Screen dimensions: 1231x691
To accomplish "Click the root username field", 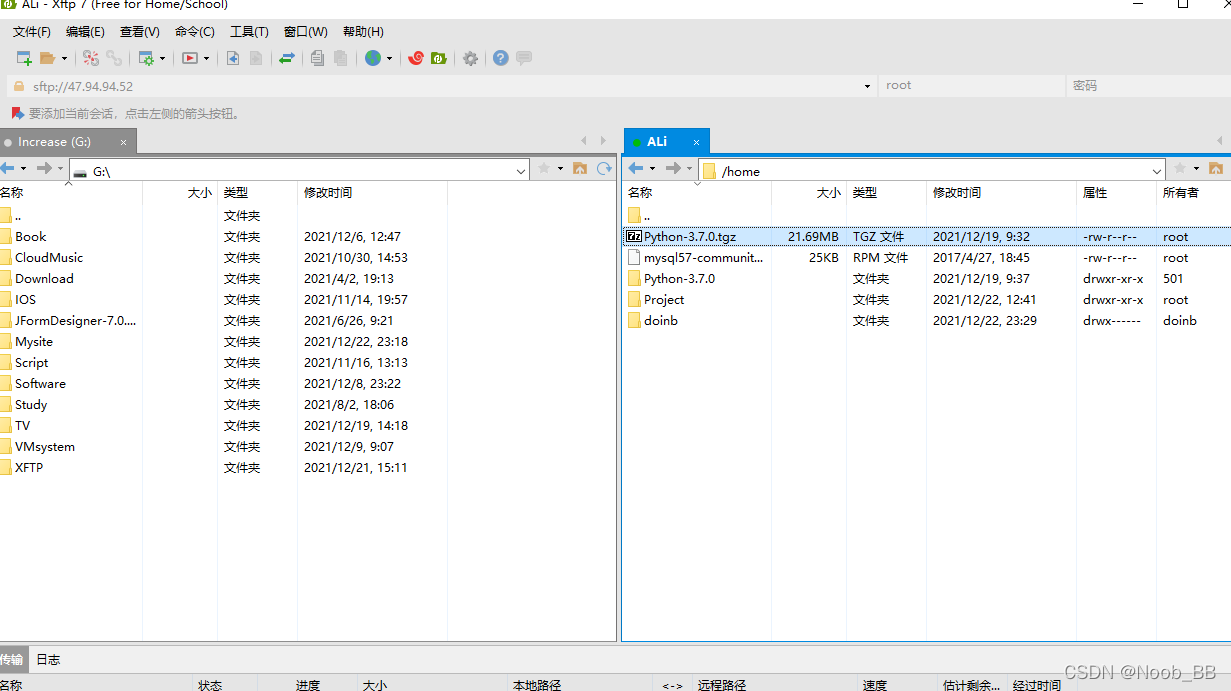I will pyautogui.click(x=971, y=86).
